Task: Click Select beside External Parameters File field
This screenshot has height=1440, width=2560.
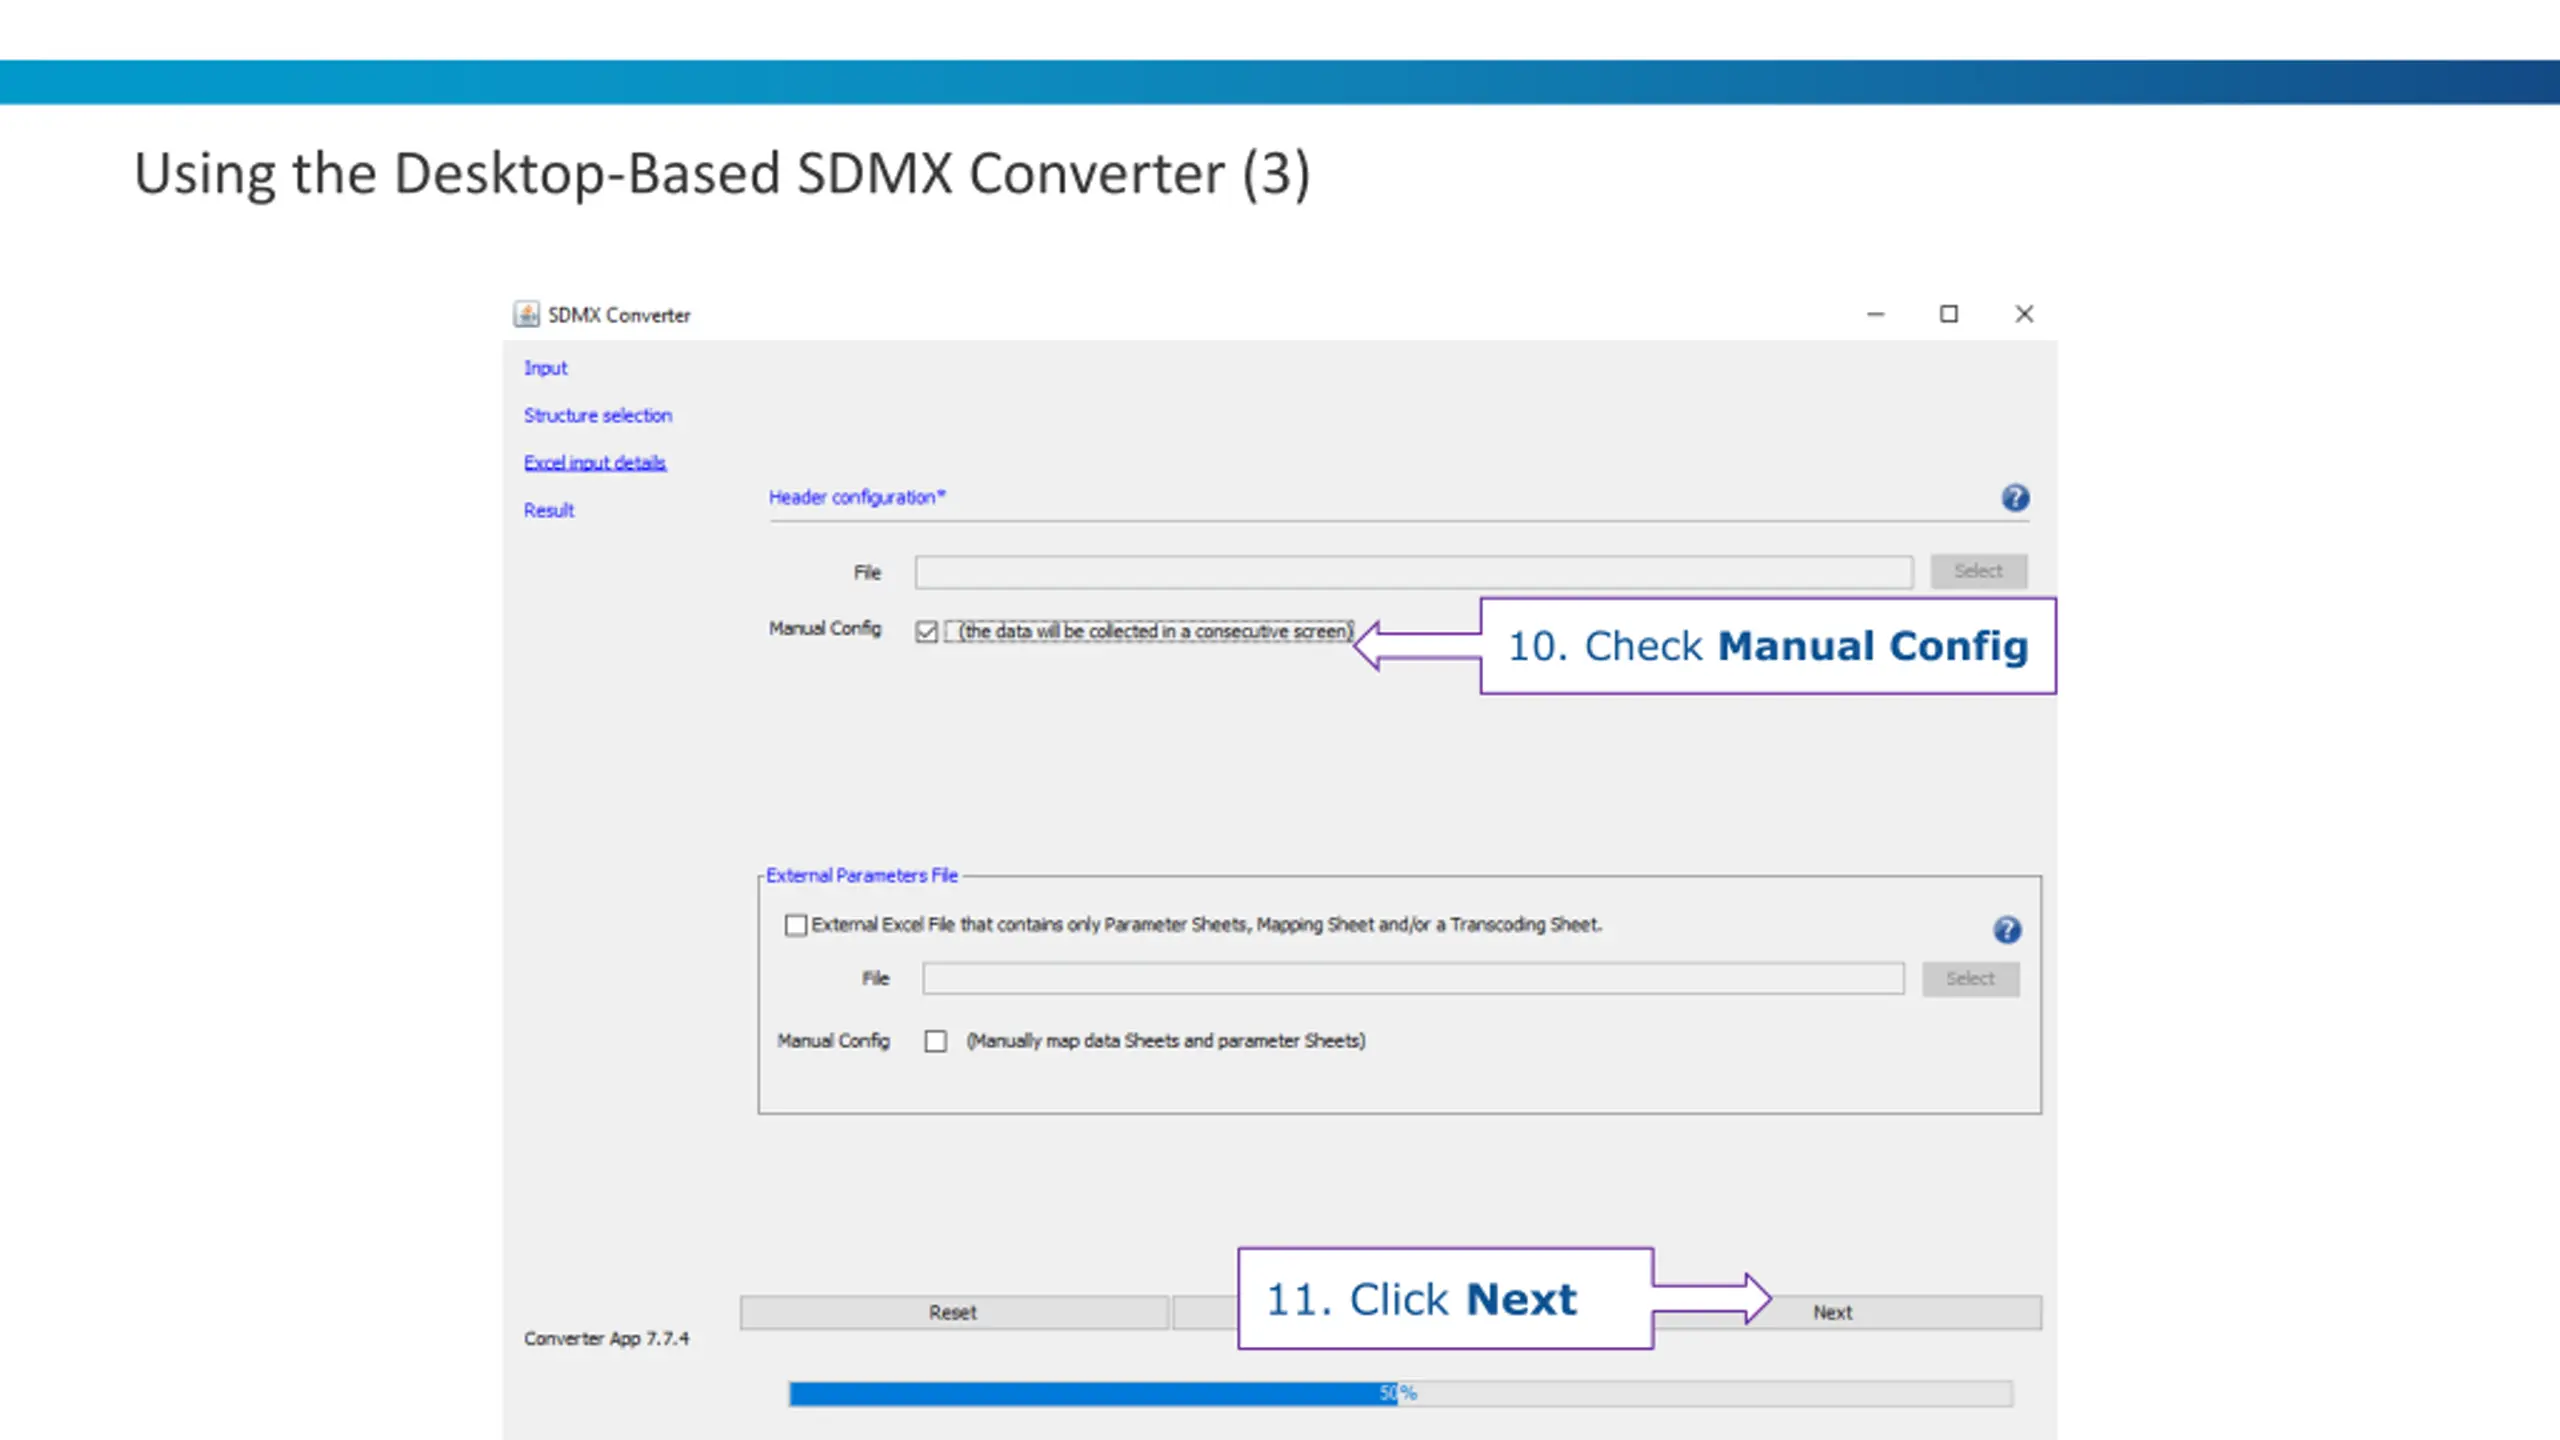Action: point(1970,978)
